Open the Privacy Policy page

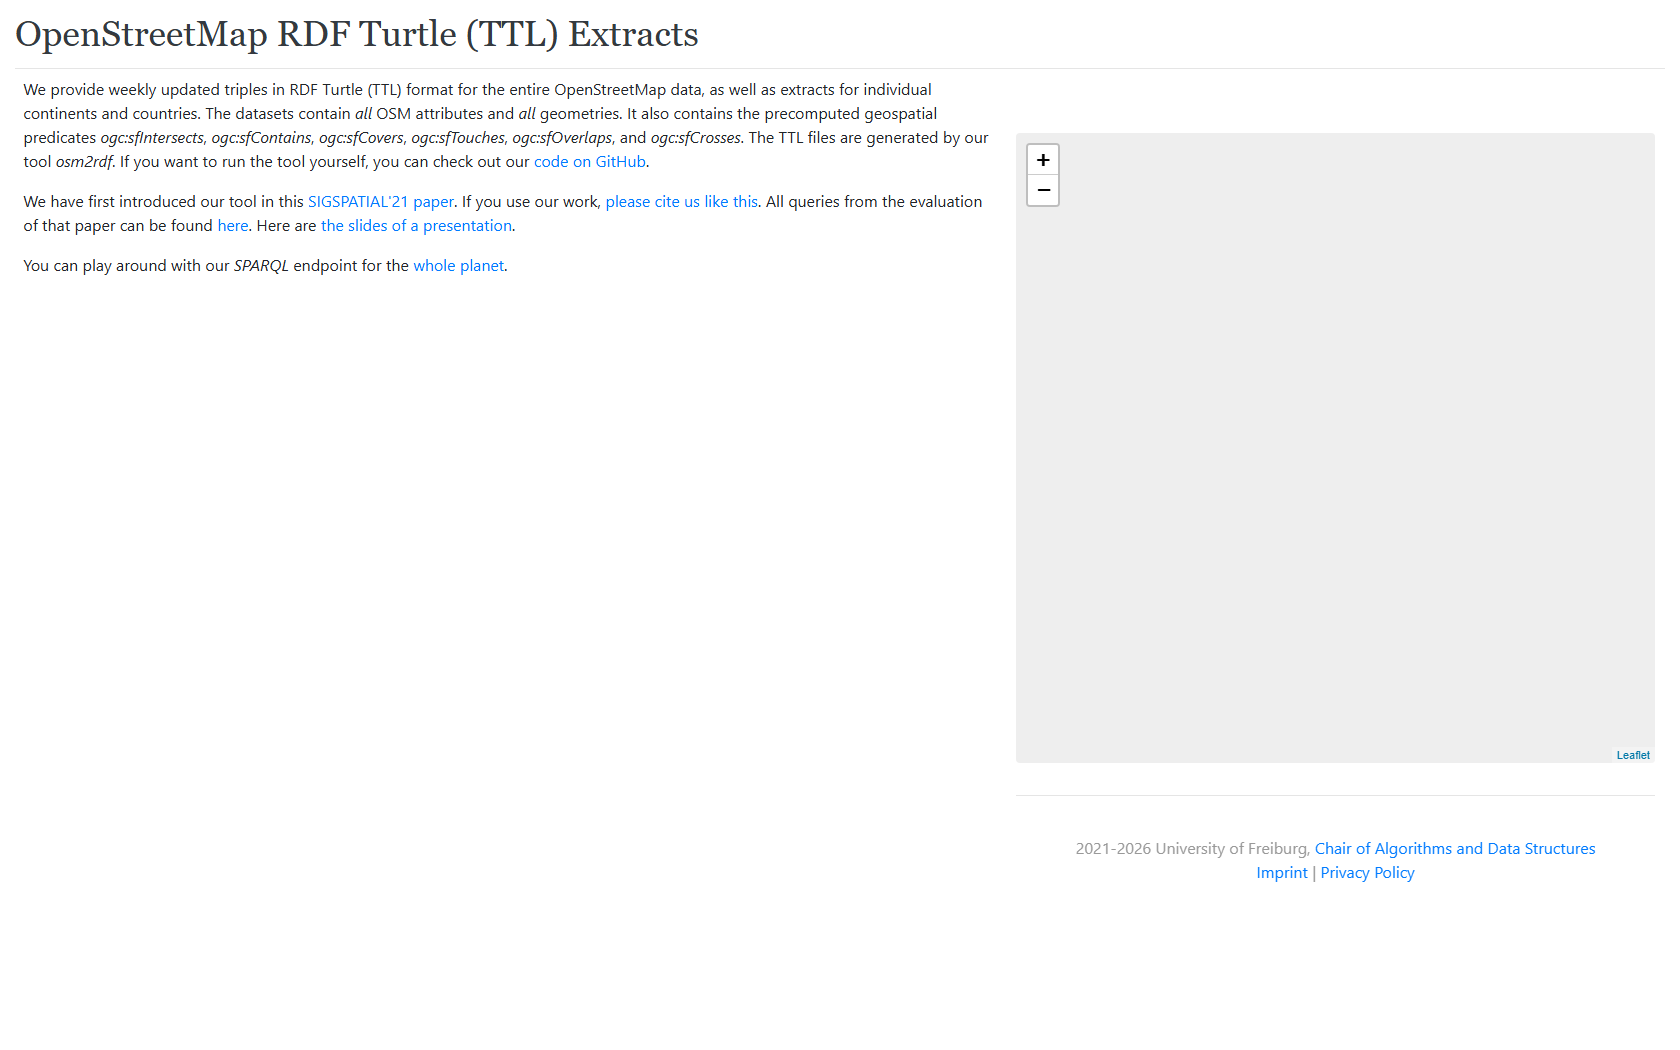tap(1367, 873)
